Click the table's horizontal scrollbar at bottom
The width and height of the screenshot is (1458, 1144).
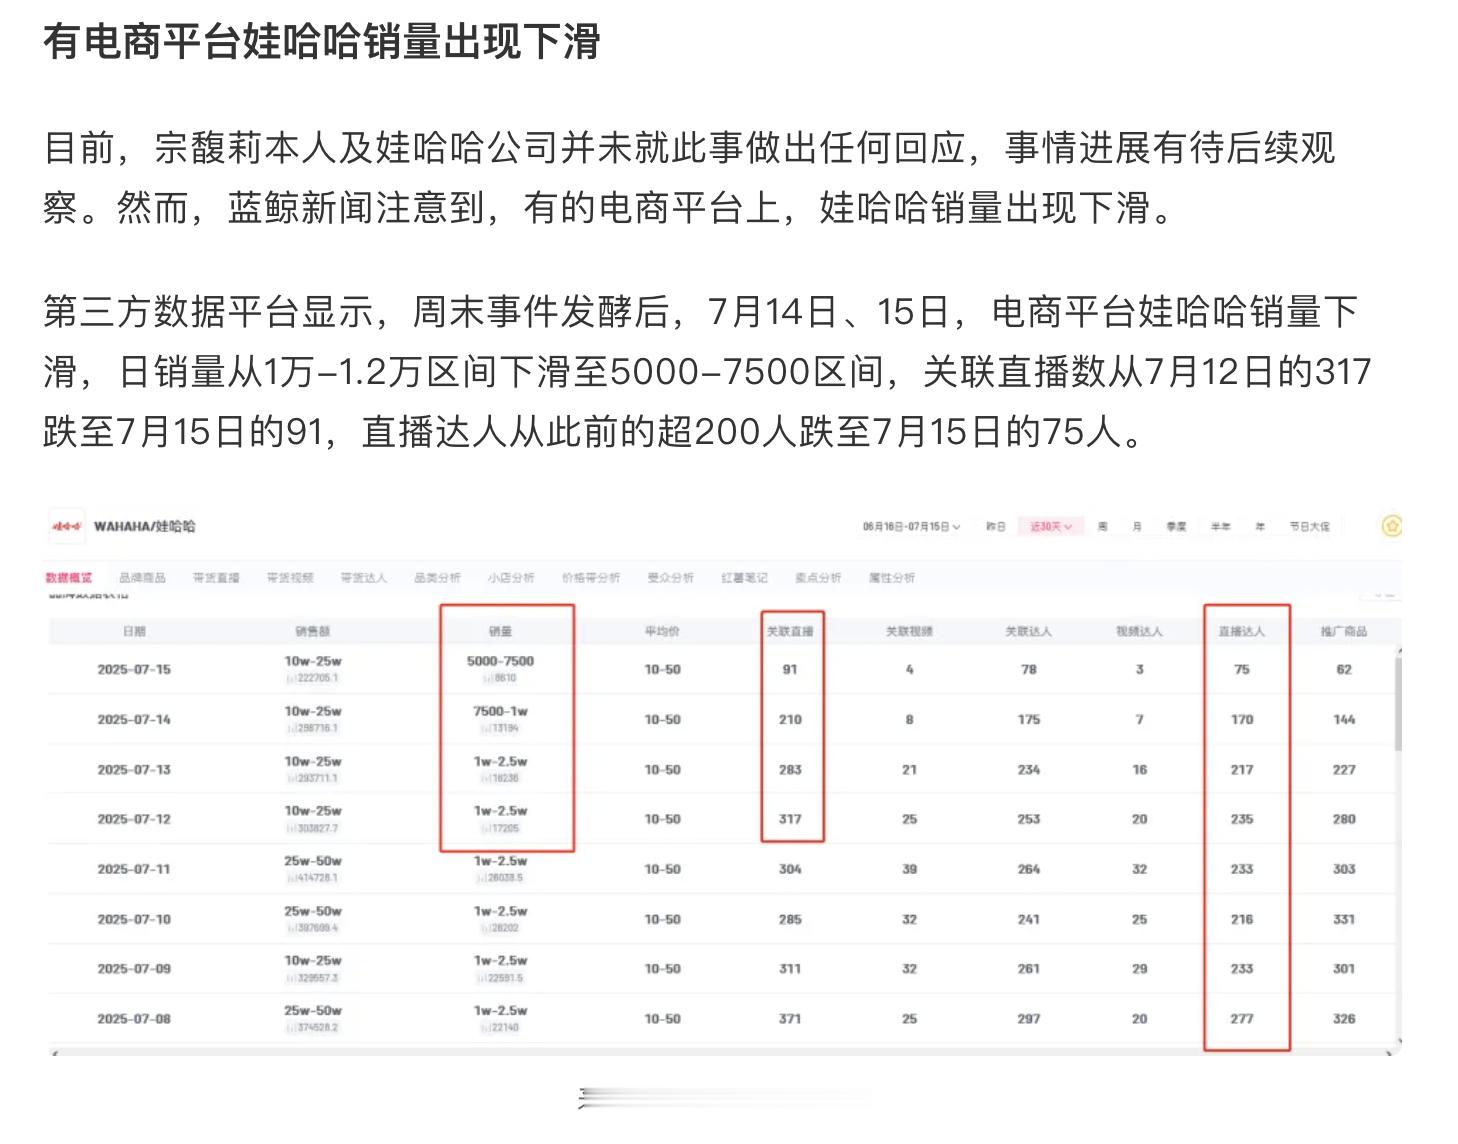tap(720, 1053)
